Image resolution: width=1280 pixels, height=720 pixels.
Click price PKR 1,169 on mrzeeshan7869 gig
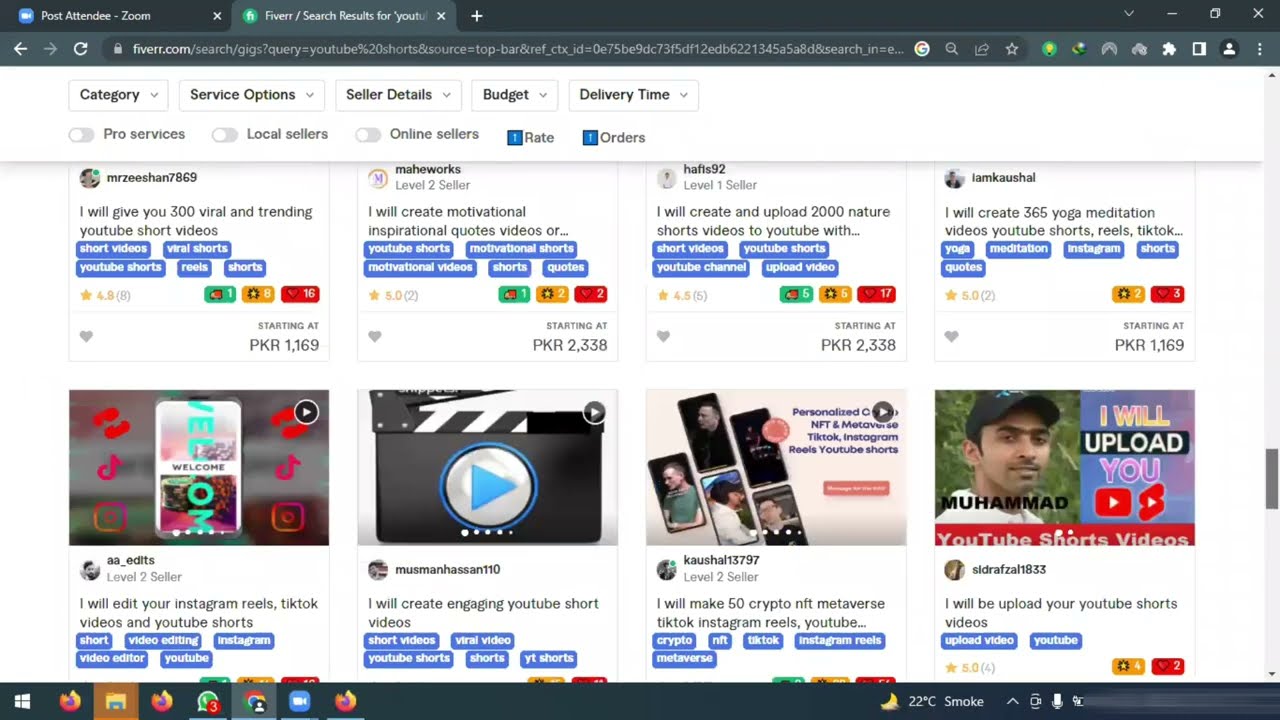click(284, 345)
